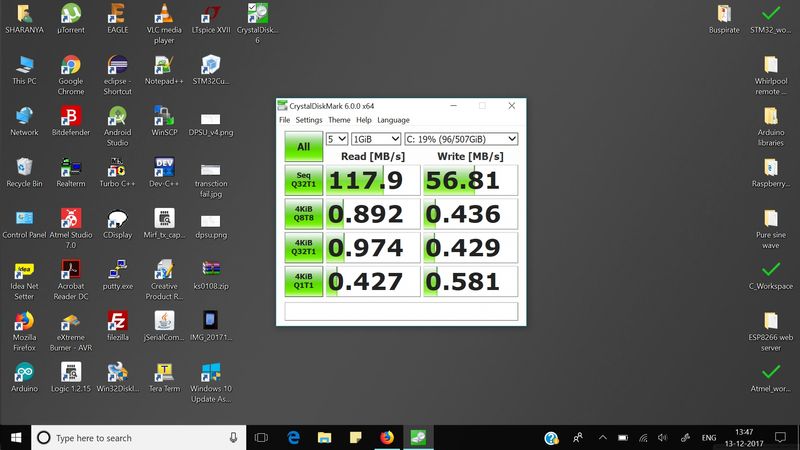Click the 0.892 read result

click(372, 214)
